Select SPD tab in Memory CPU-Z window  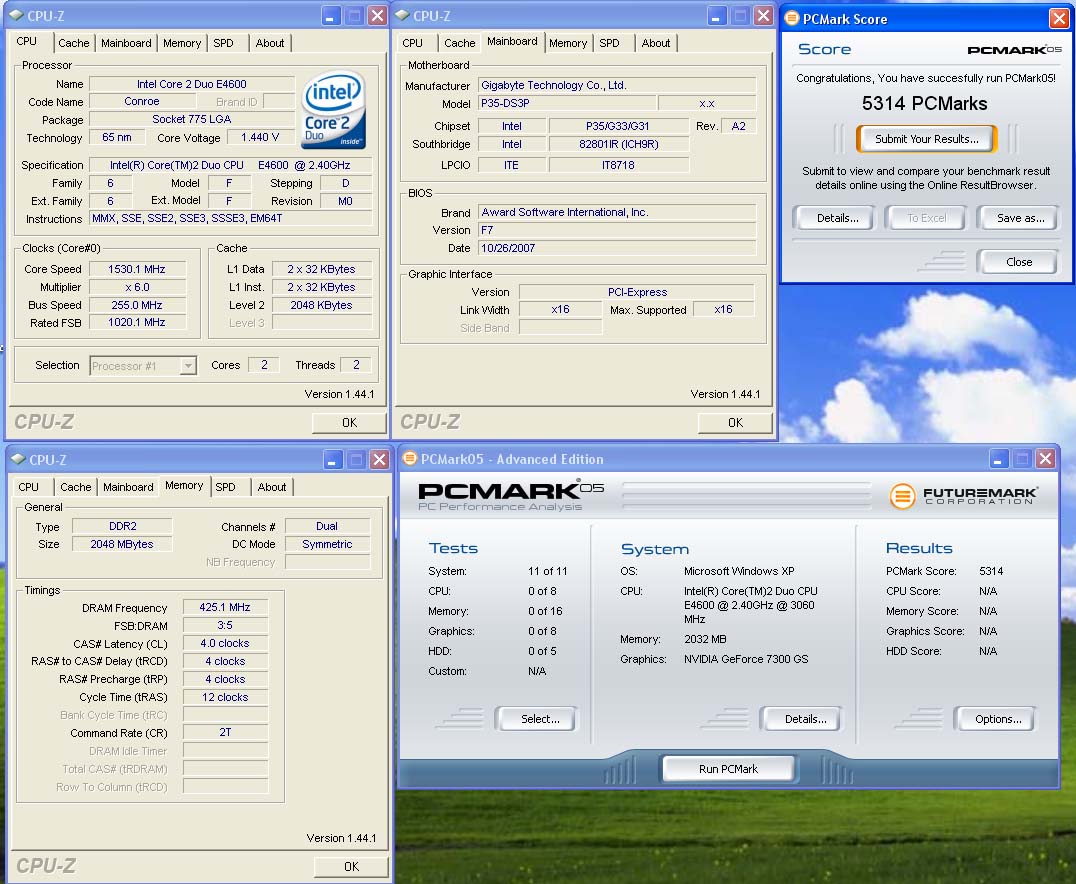tap(225, 487)
